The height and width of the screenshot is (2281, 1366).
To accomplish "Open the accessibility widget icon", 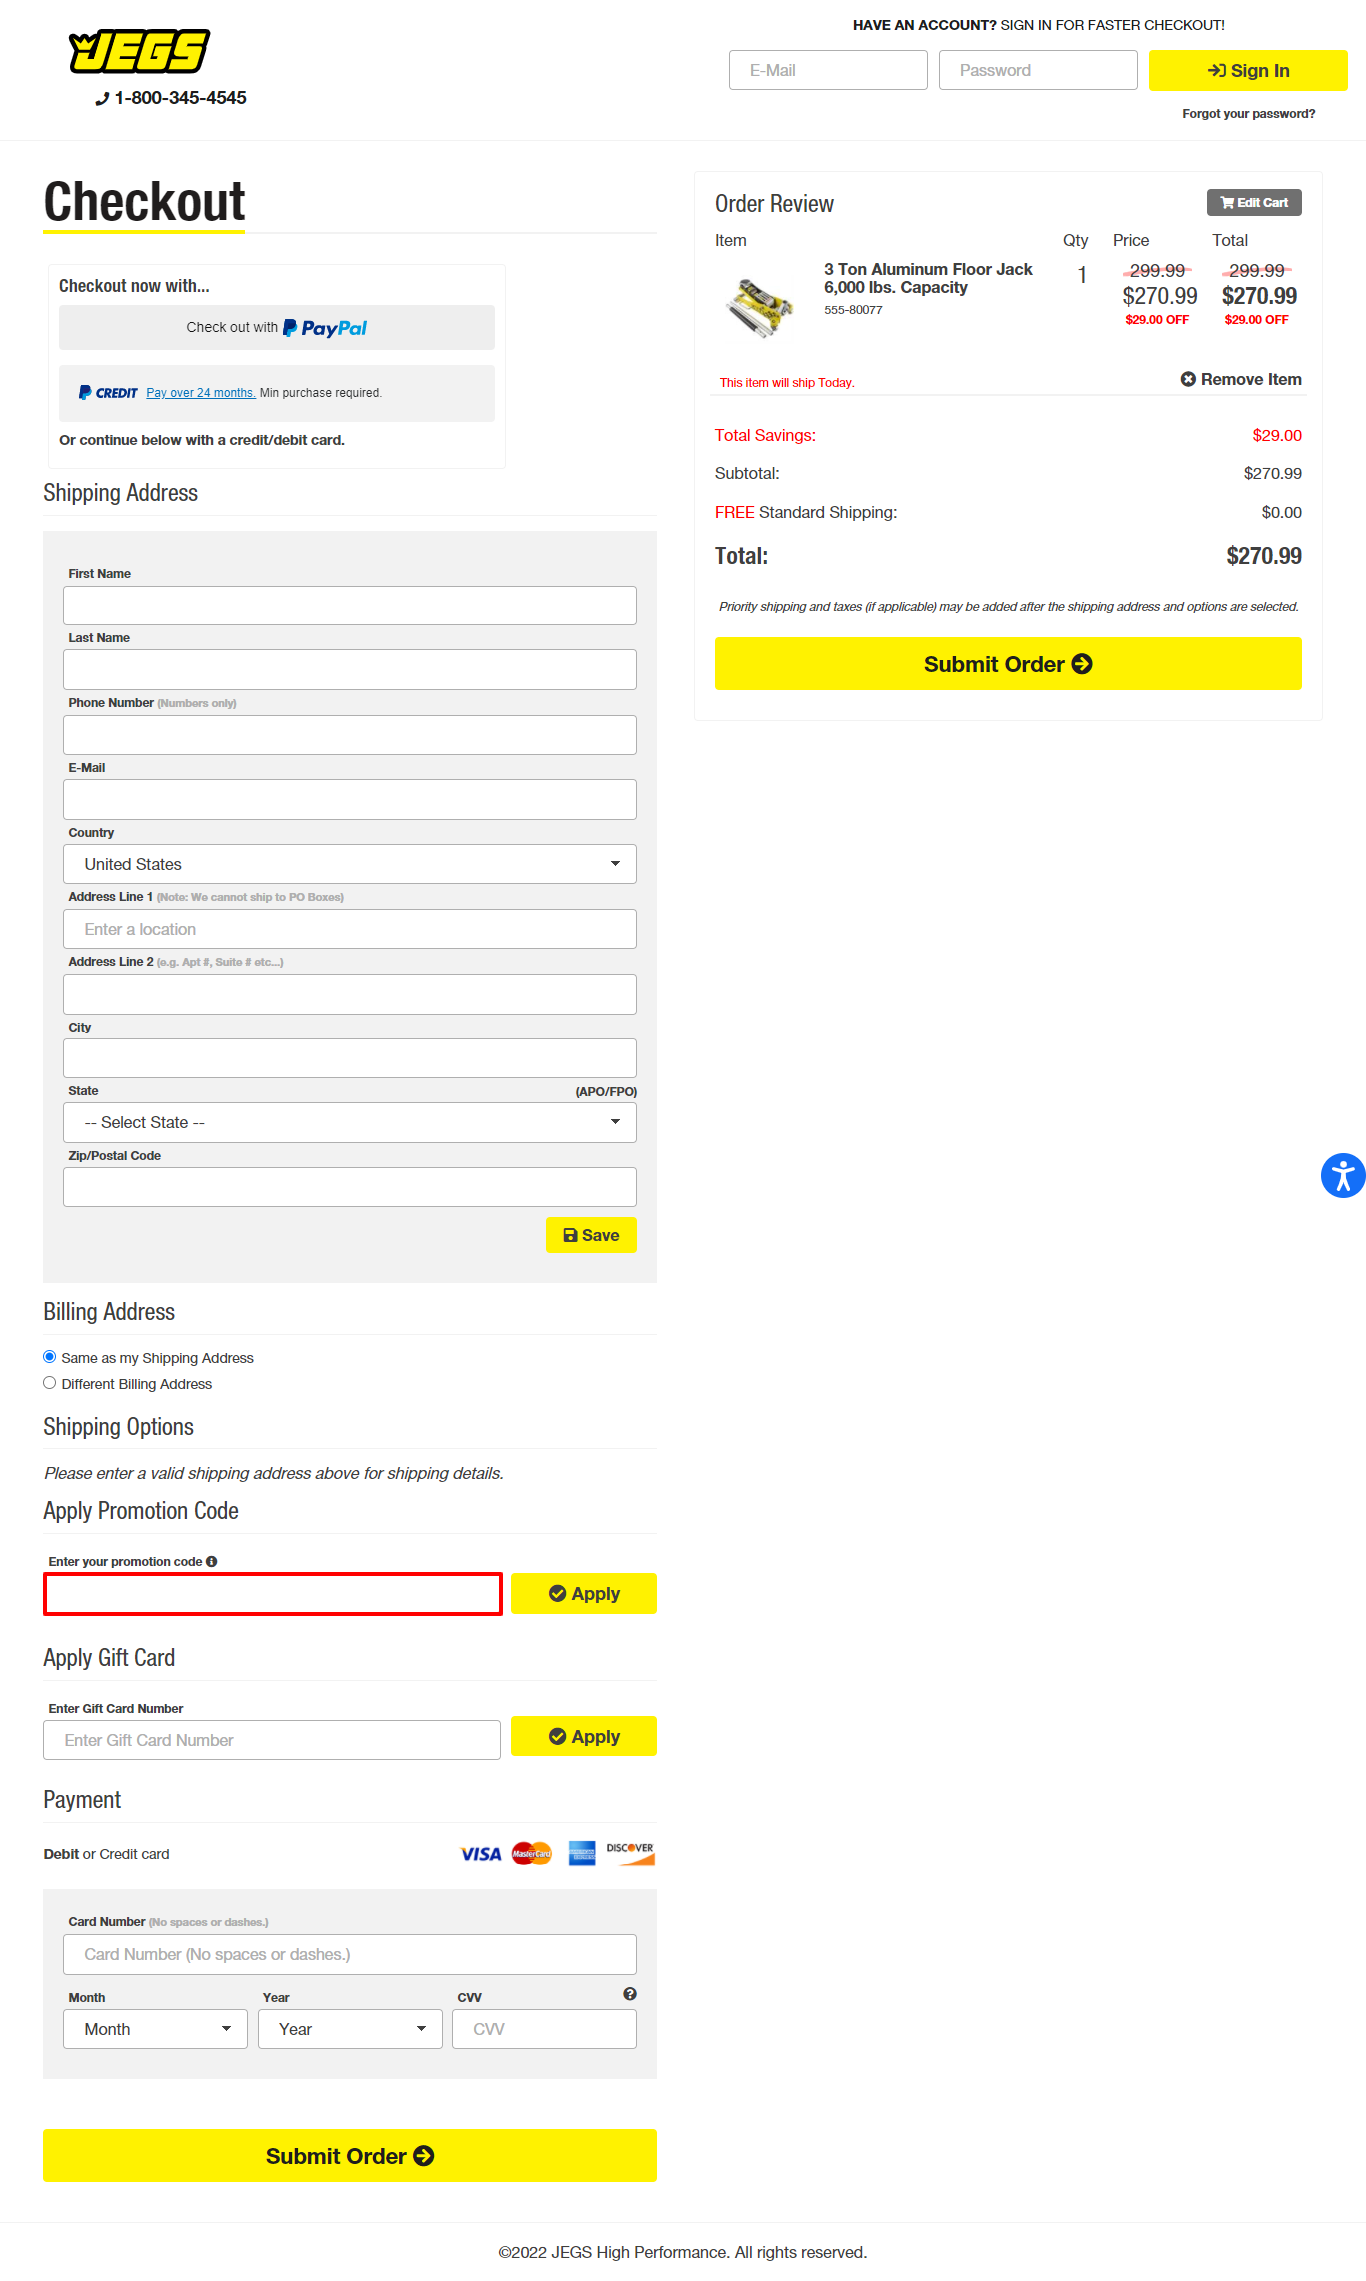I will (x=1342, y=1175).
